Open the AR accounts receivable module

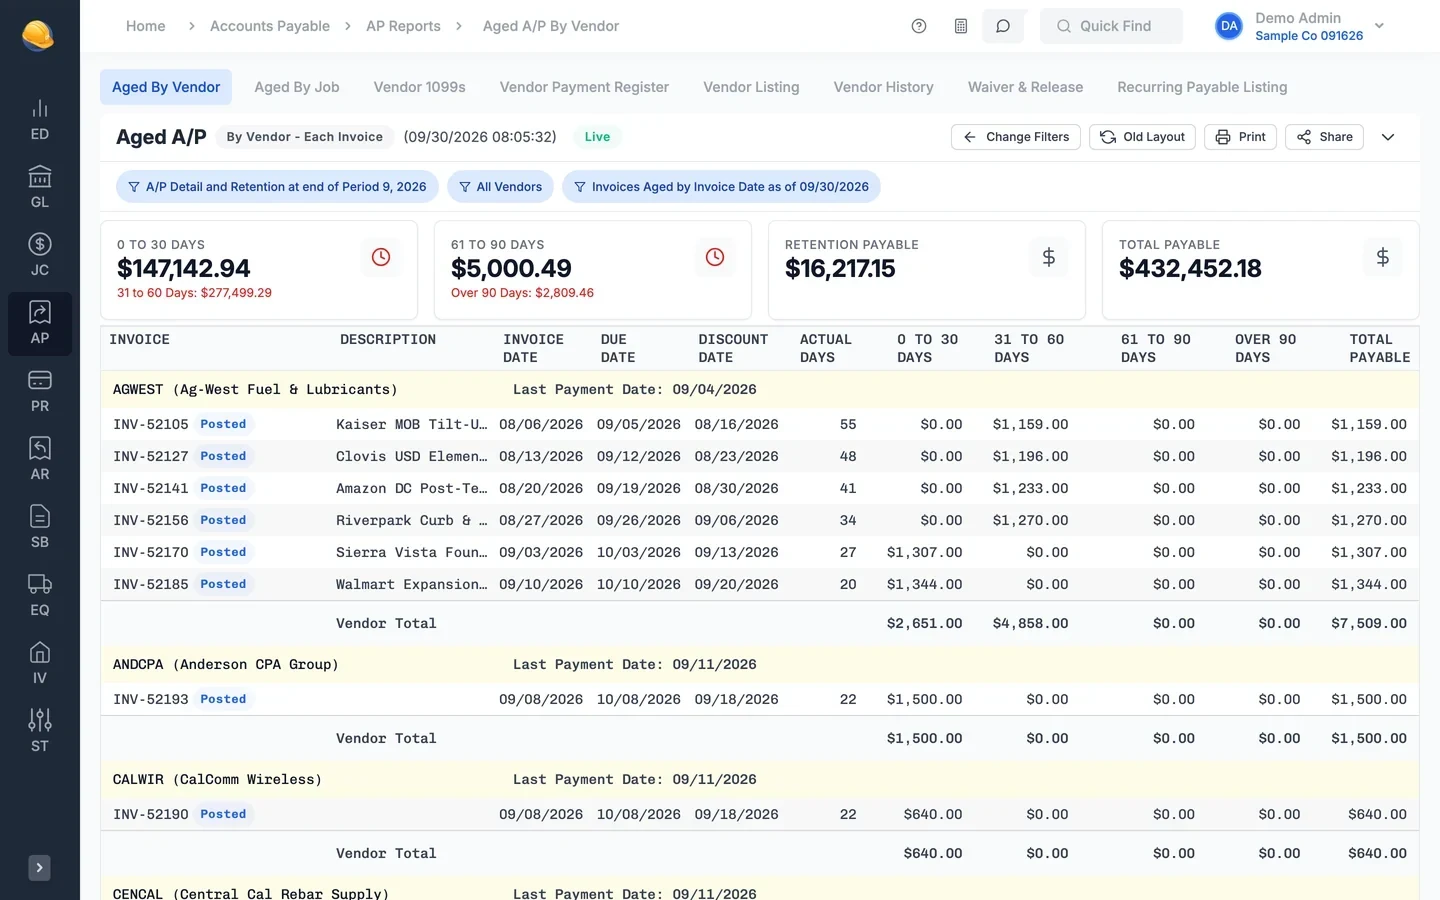(x=40, y=460)
